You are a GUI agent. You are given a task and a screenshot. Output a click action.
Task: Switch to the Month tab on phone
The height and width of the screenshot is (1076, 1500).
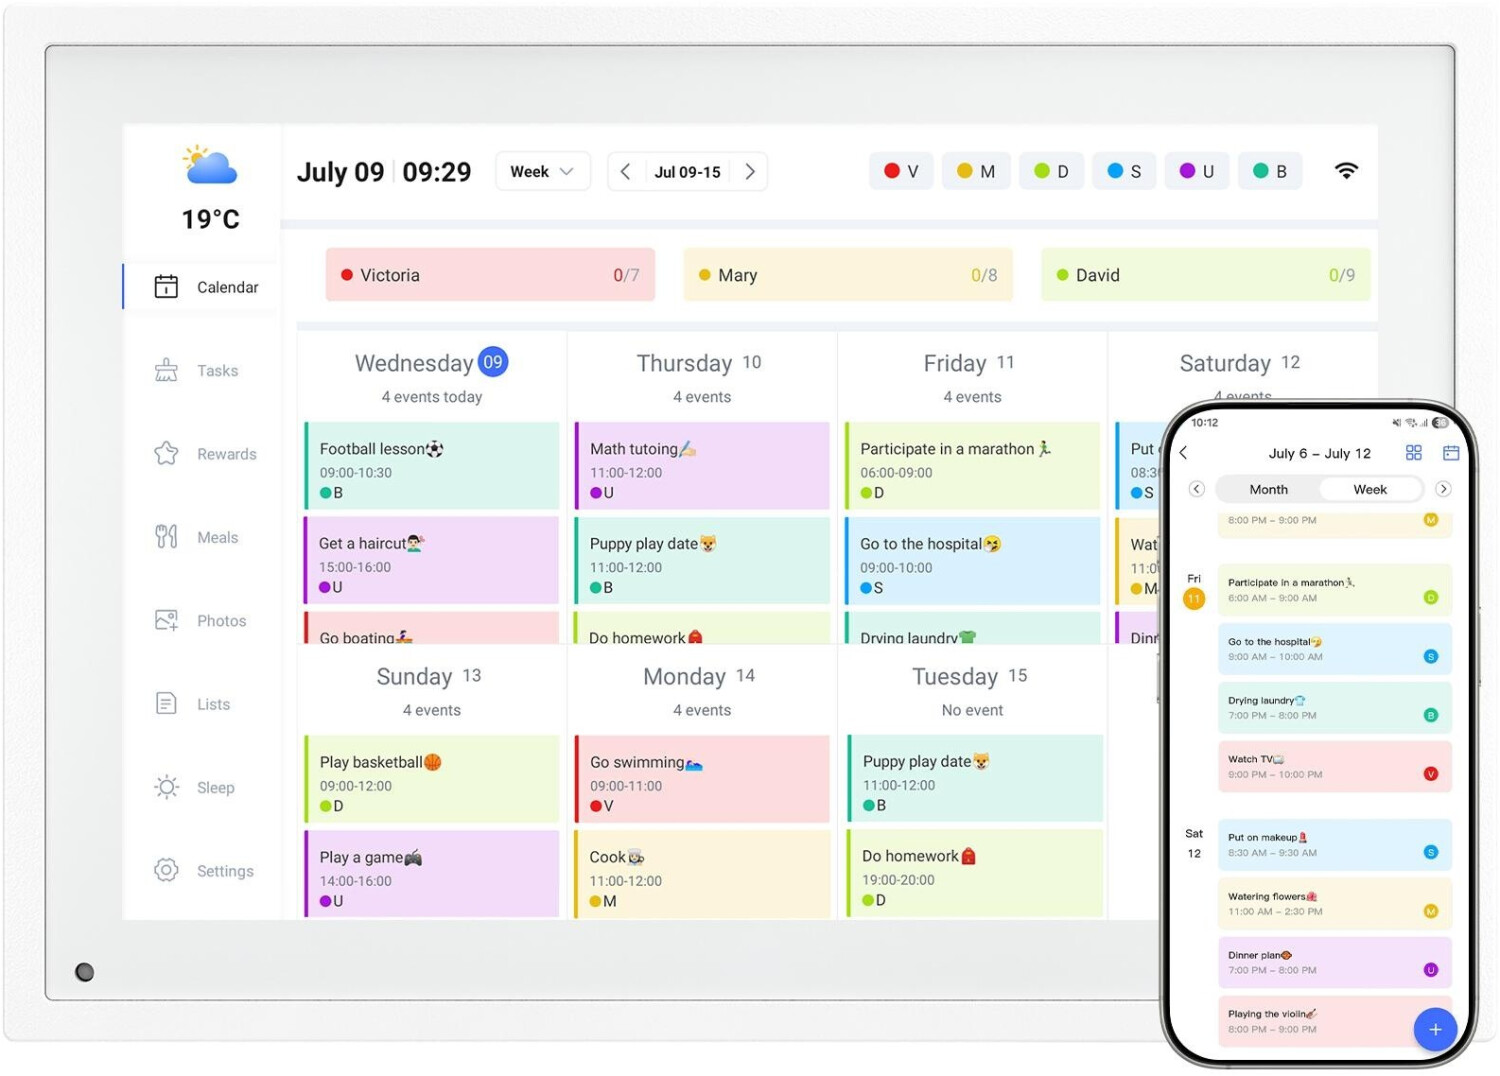pos(1268,489)
